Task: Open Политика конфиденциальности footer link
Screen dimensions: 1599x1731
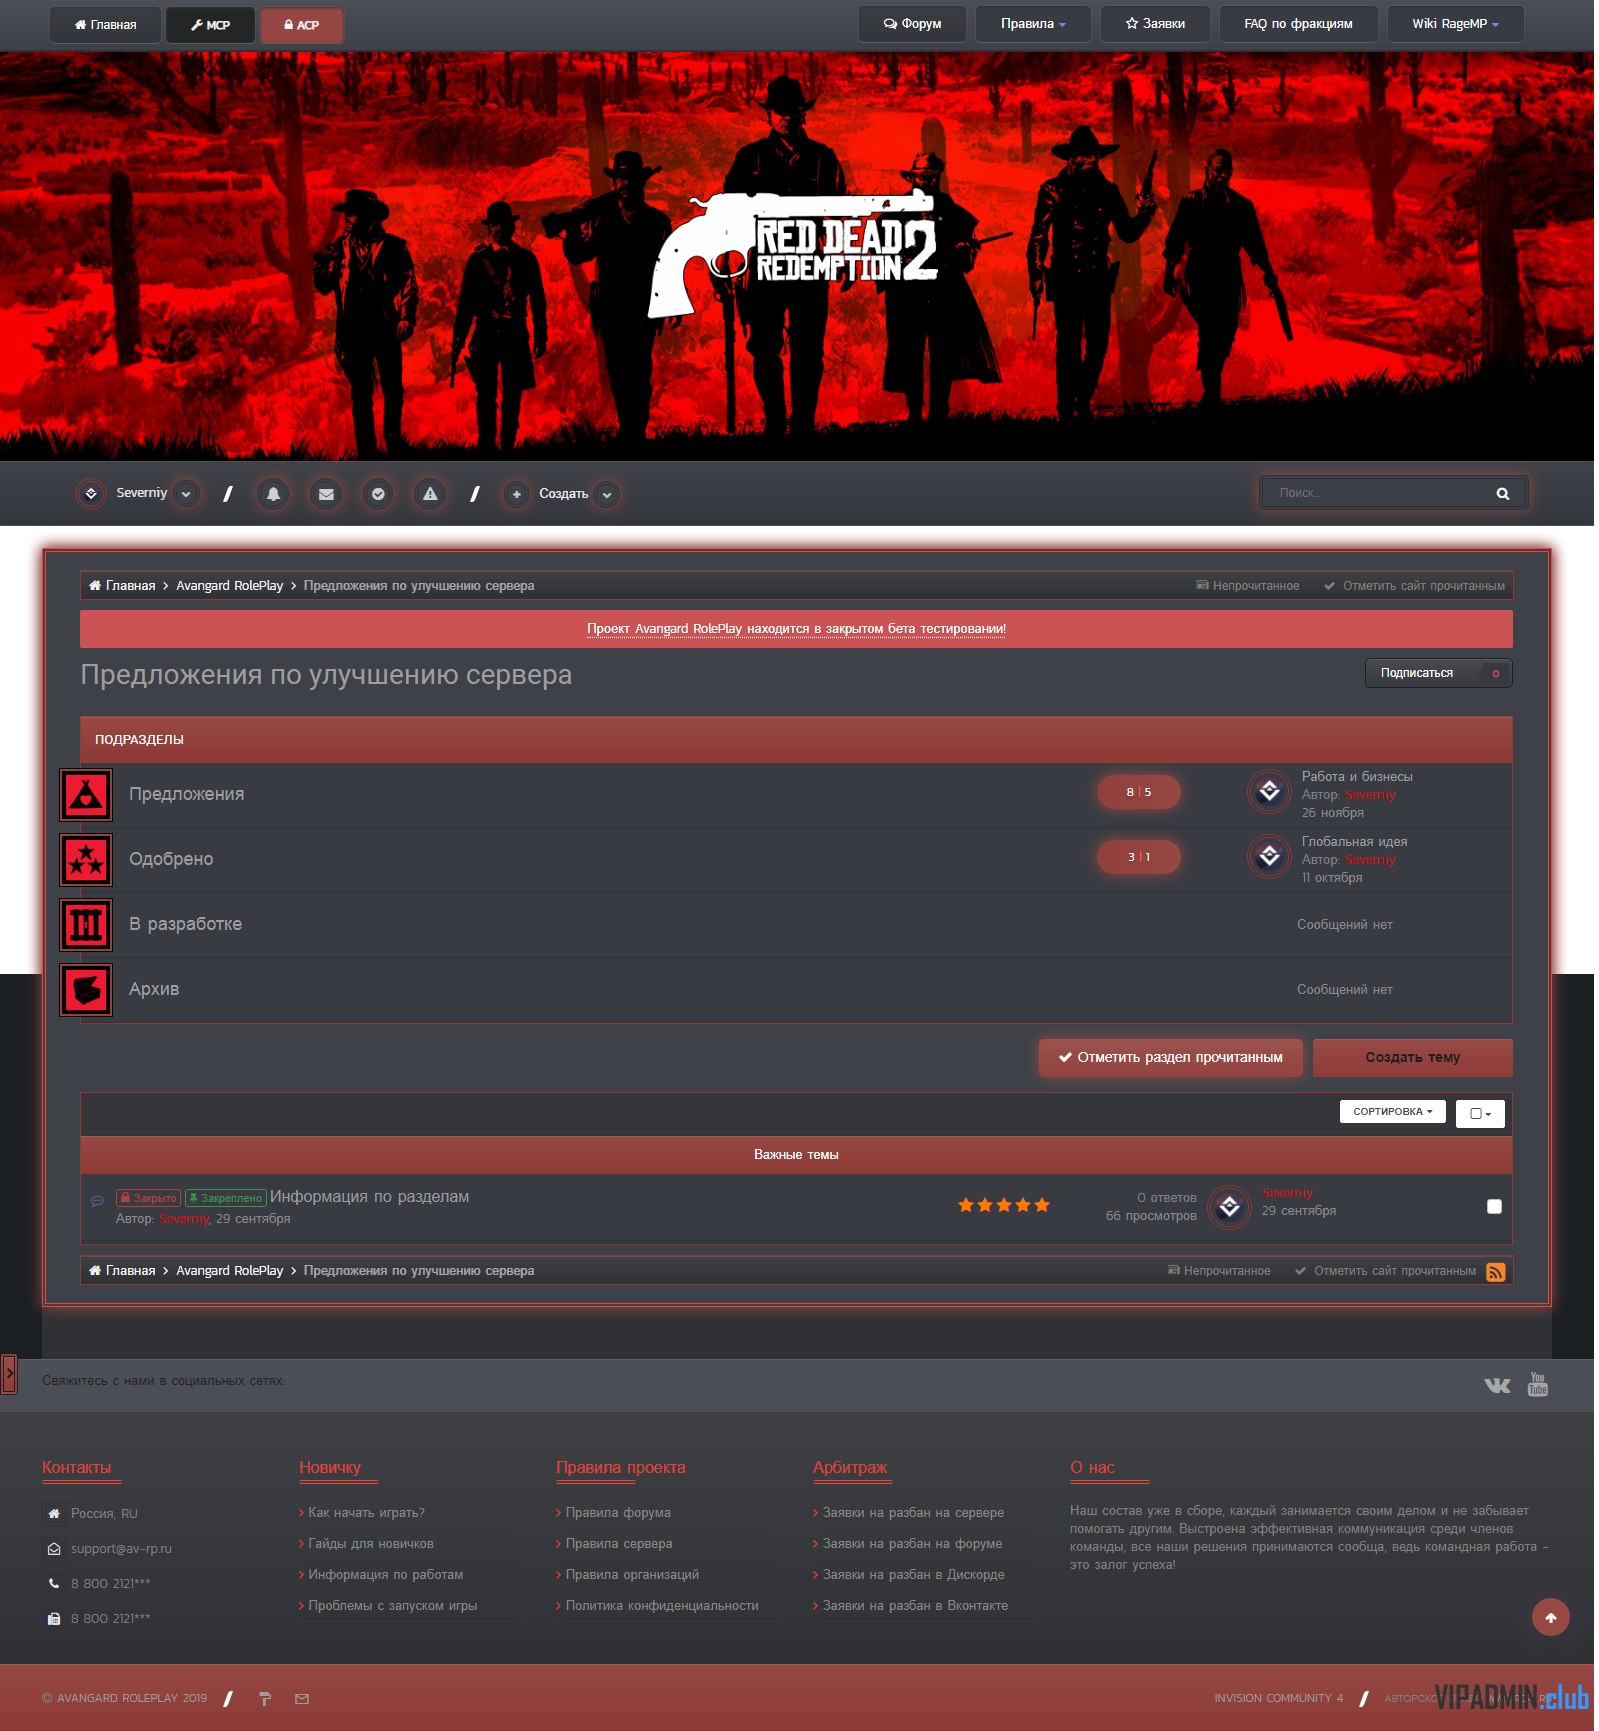Action: pyautogui.click(x=662, y=1606)
